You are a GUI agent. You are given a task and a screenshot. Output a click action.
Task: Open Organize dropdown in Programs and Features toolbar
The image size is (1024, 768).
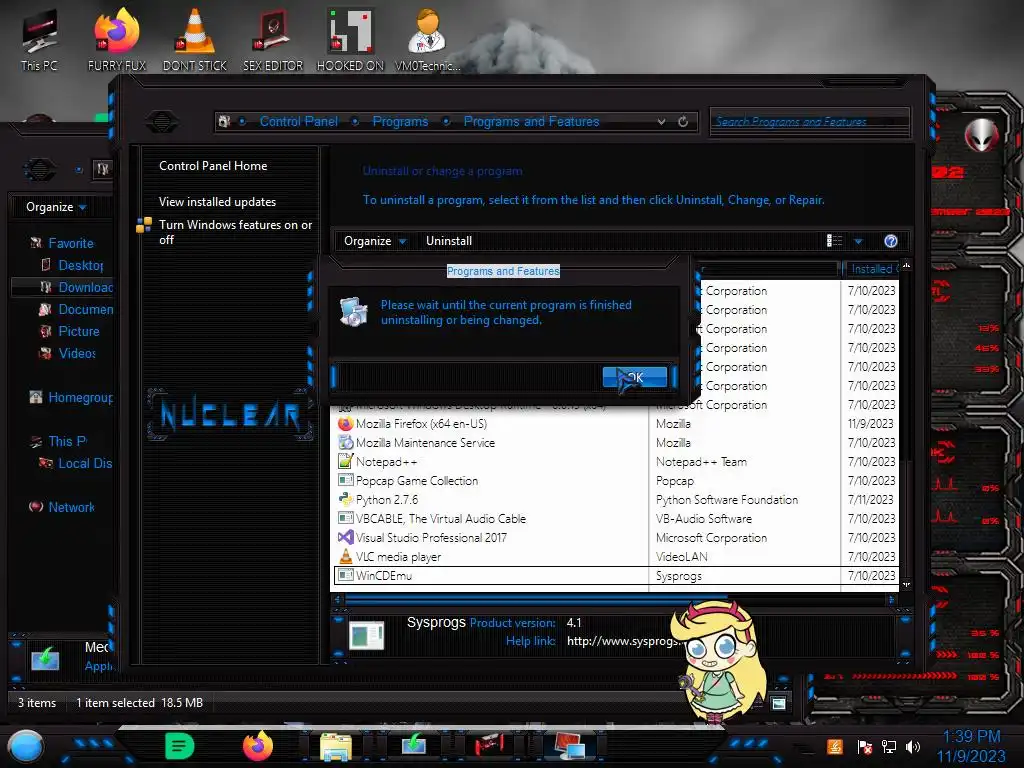click(x=375, y=241)
